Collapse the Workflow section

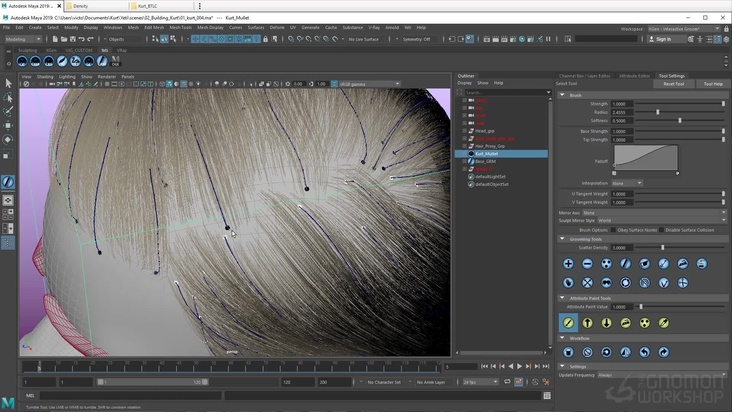click(562, 338)
